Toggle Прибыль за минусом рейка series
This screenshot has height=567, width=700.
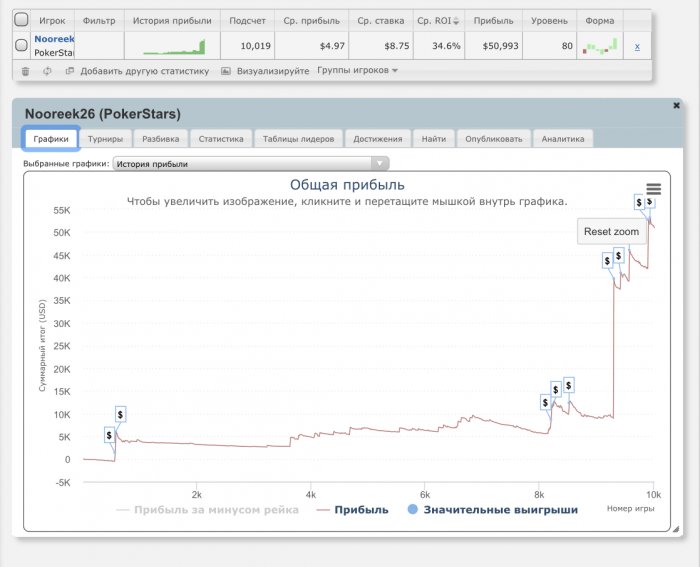(x=208, y=510)
